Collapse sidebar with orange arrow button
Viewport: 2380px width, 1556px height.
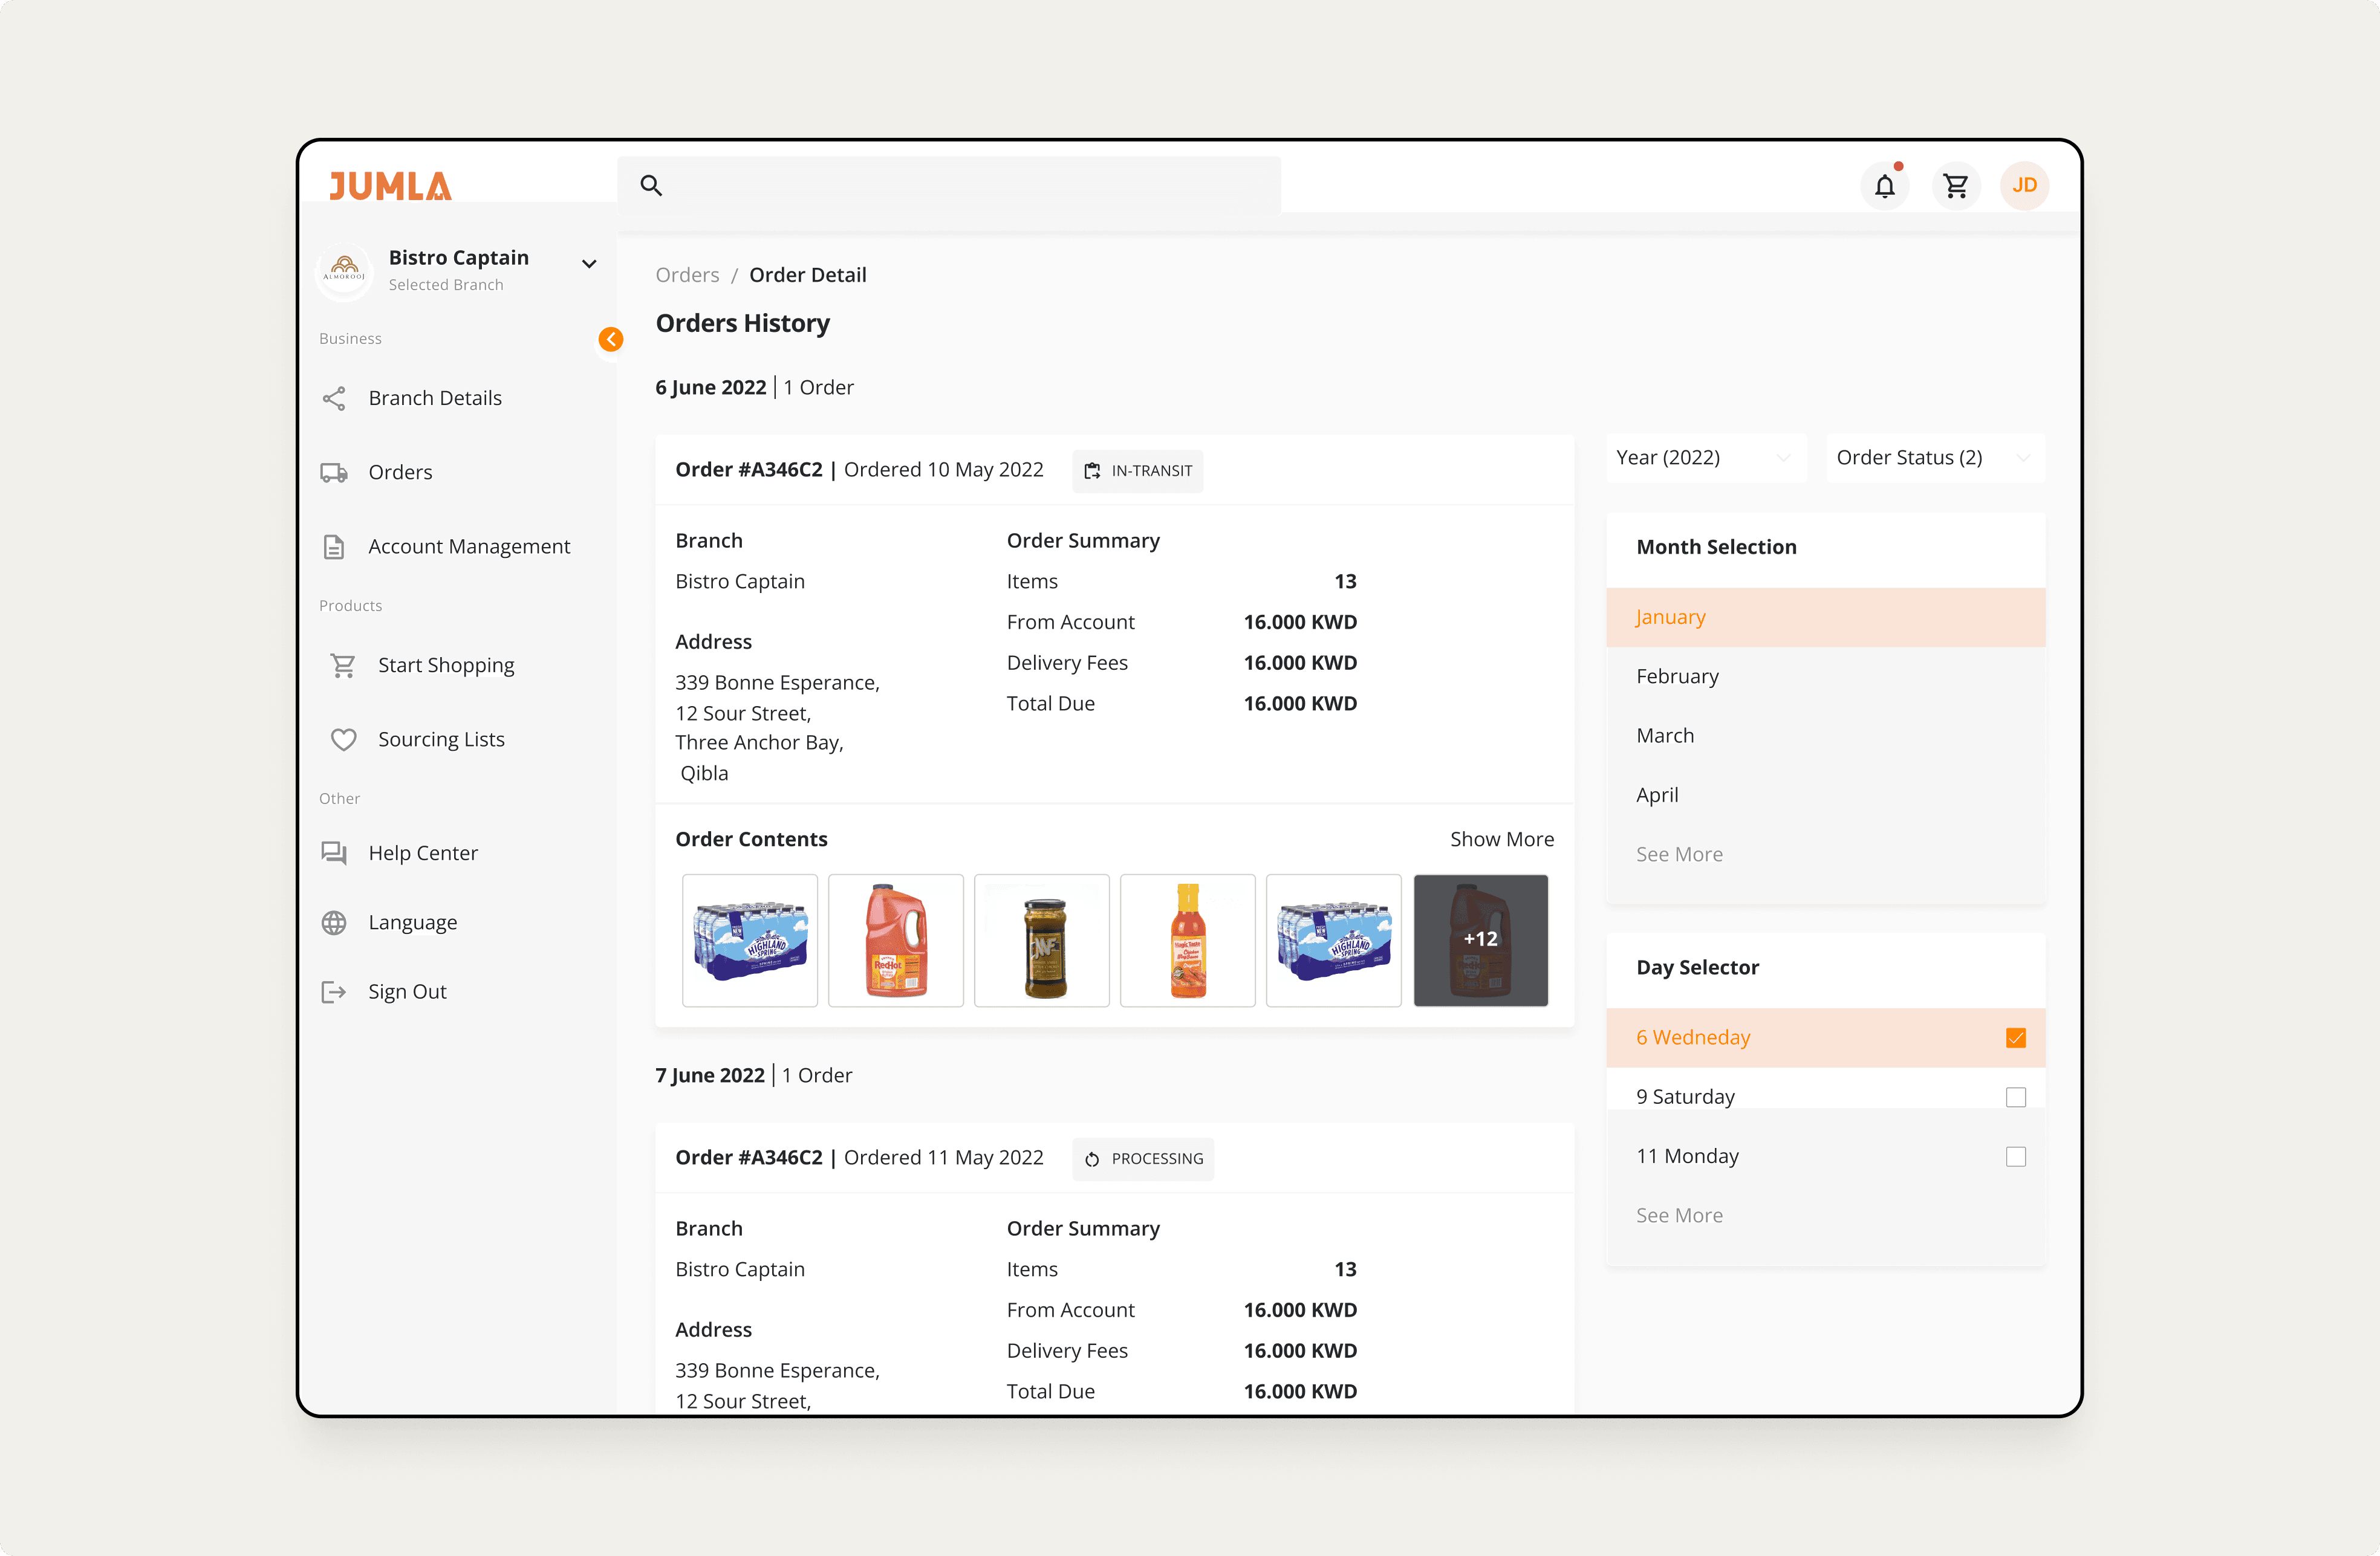click(611, 340)
